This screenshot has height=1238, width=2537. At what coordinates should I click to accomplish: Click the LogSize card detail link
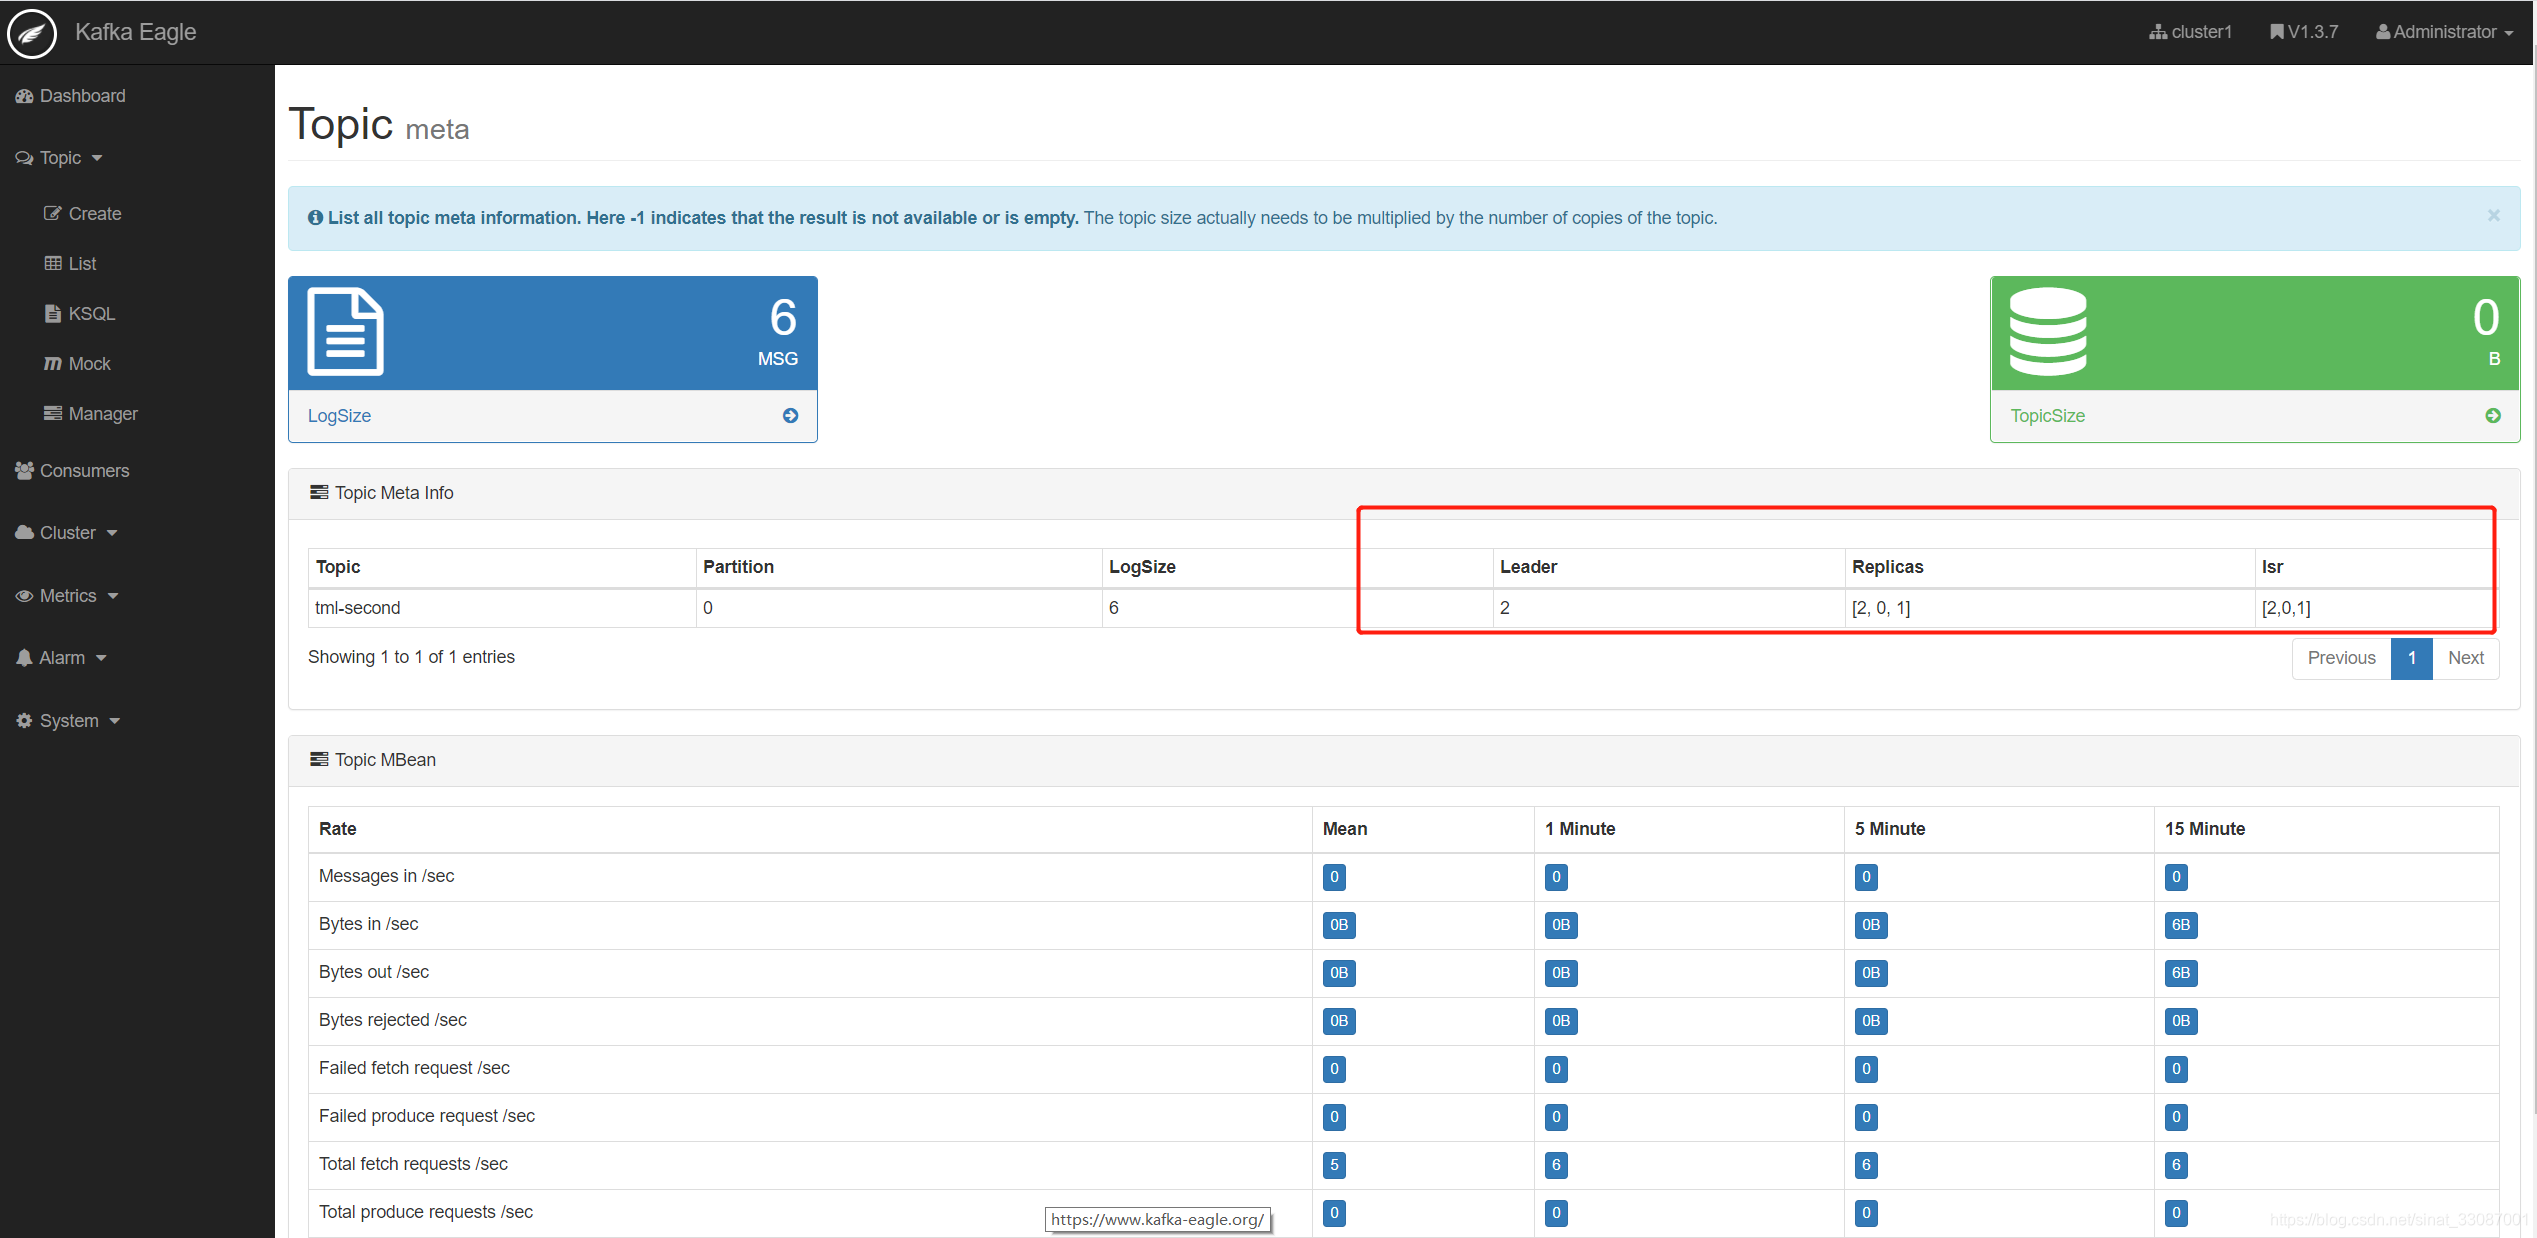tap(791, 416)
